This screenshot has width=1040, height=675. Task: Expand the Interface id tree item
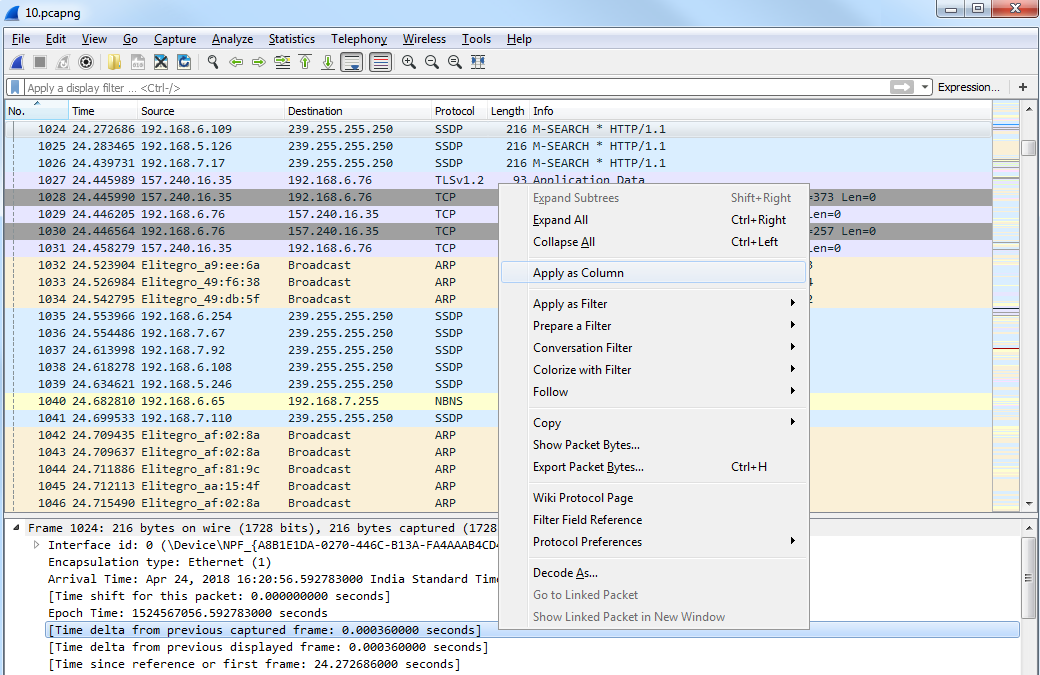tap(37, 545)
